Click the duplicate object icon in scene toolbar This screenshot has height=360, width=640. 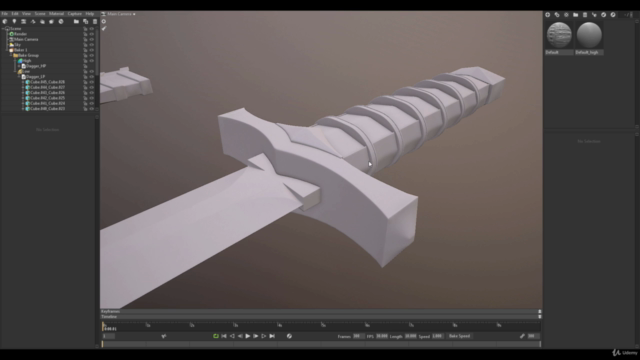coord(86,22)
